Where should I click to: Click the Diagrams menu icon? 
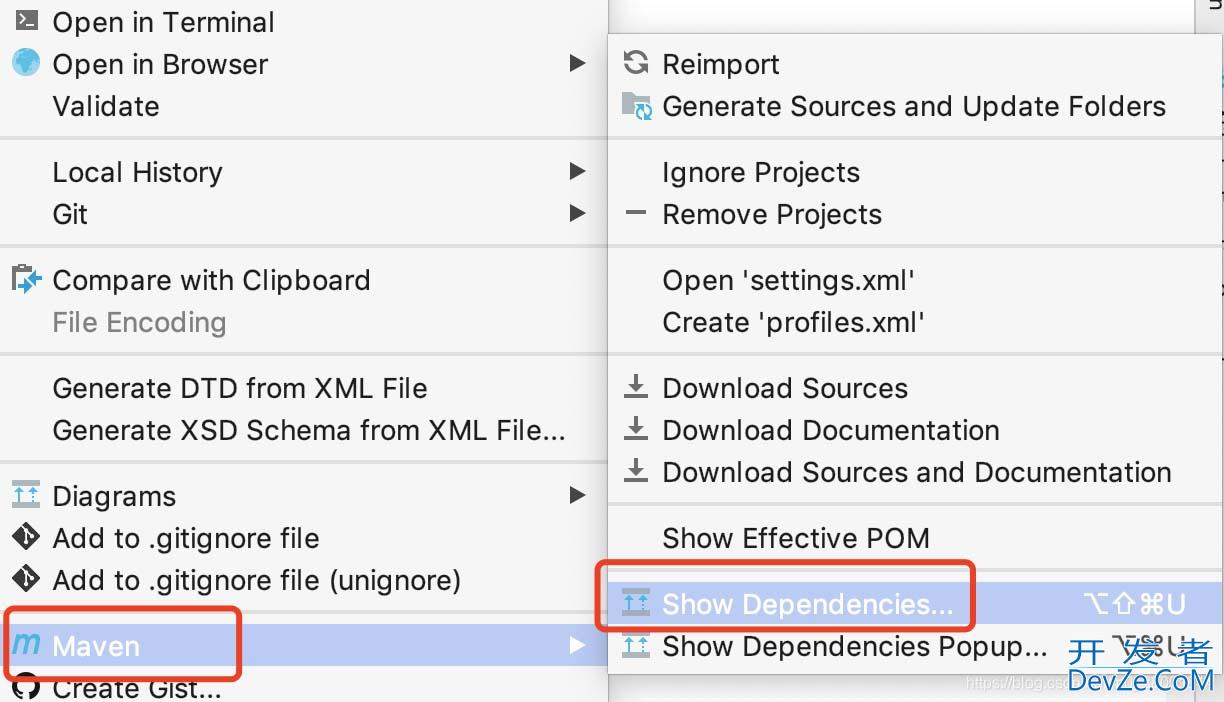26,496
